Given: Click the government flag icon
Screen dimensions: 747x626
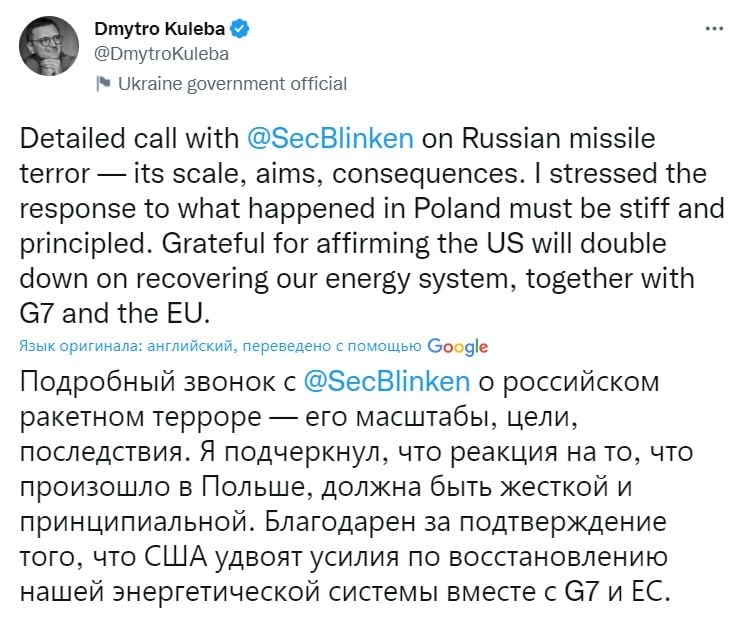Looking at the screenshot, I should (x=103, y=83).
